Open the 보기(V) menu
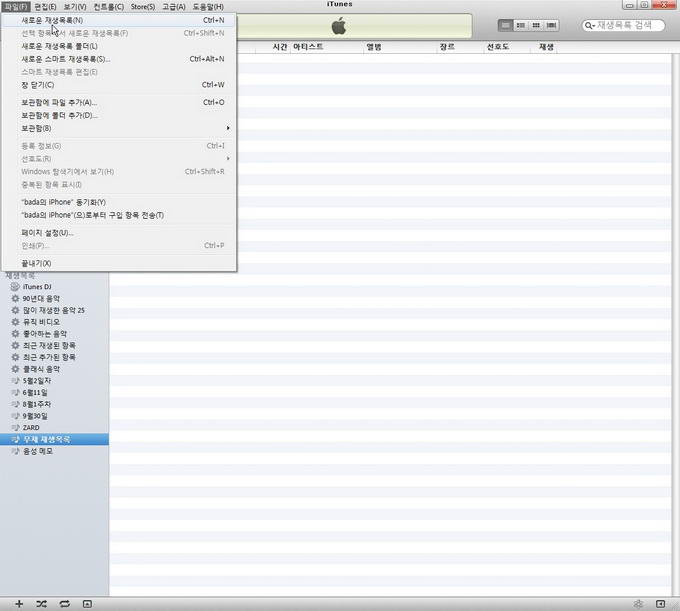 [x=75, y=7]
